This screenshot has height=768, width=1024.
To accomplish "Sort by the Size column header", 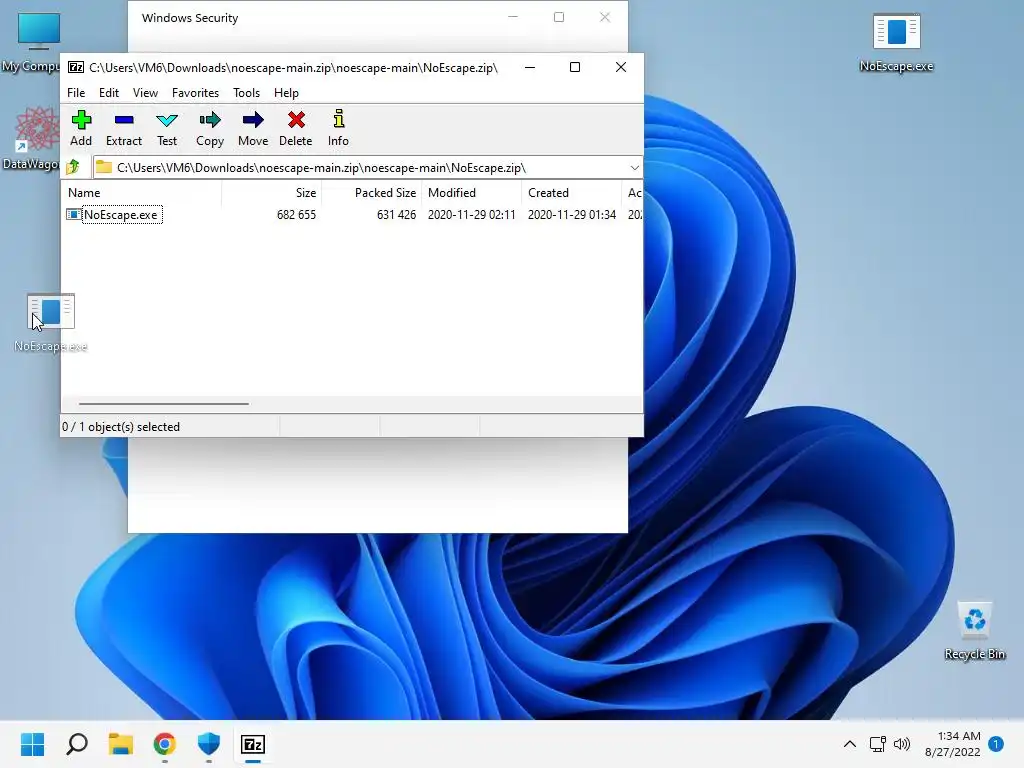I will pyautogui.click(x=271, y=193).
